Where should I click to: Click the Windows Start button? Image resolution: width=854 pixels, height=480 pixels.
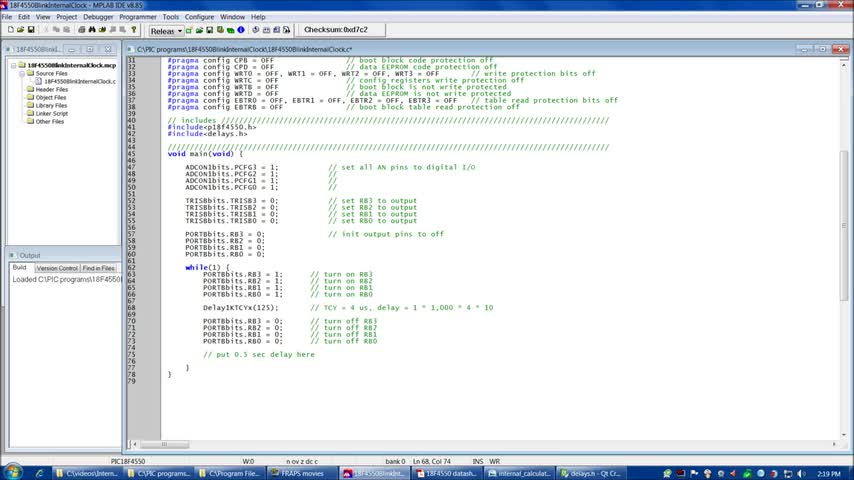(12, 472)
